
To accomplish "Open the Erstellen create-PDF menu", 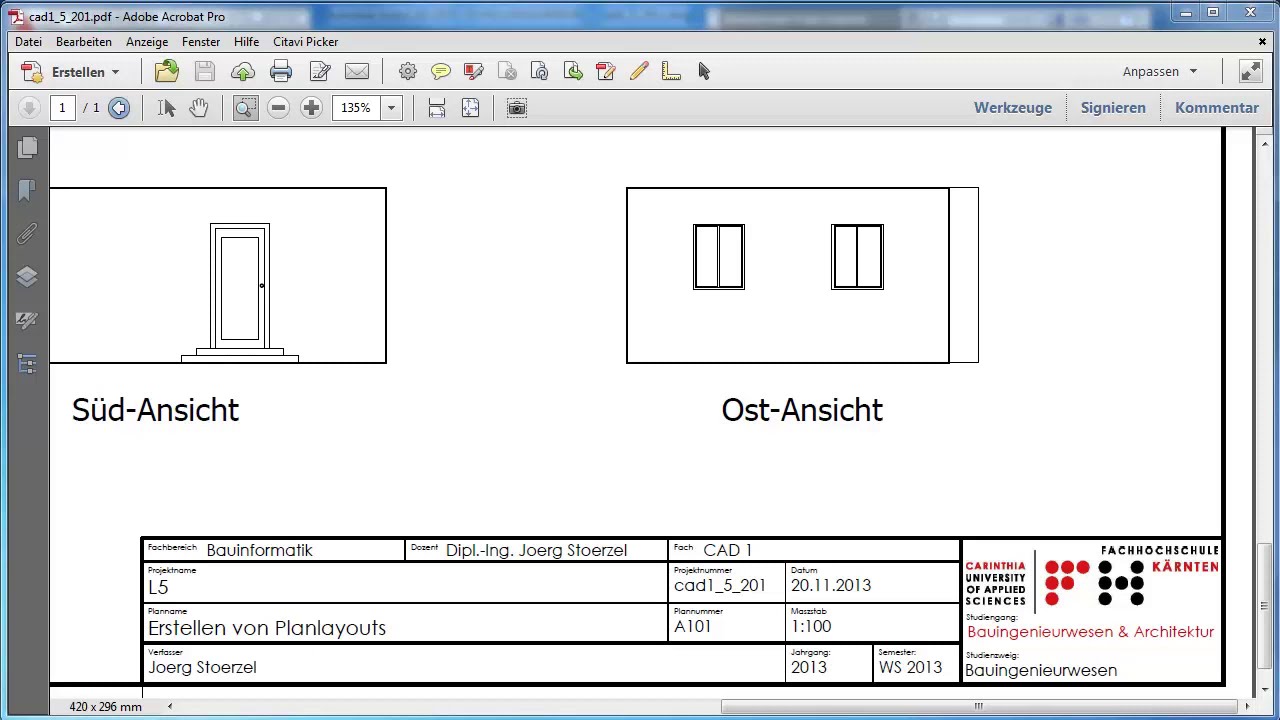I will pyautogui.click(x=72, y=72).
